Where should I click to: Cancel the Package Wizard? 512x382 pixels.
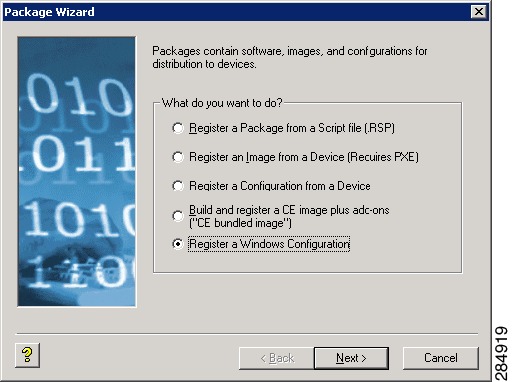(441, 358)
